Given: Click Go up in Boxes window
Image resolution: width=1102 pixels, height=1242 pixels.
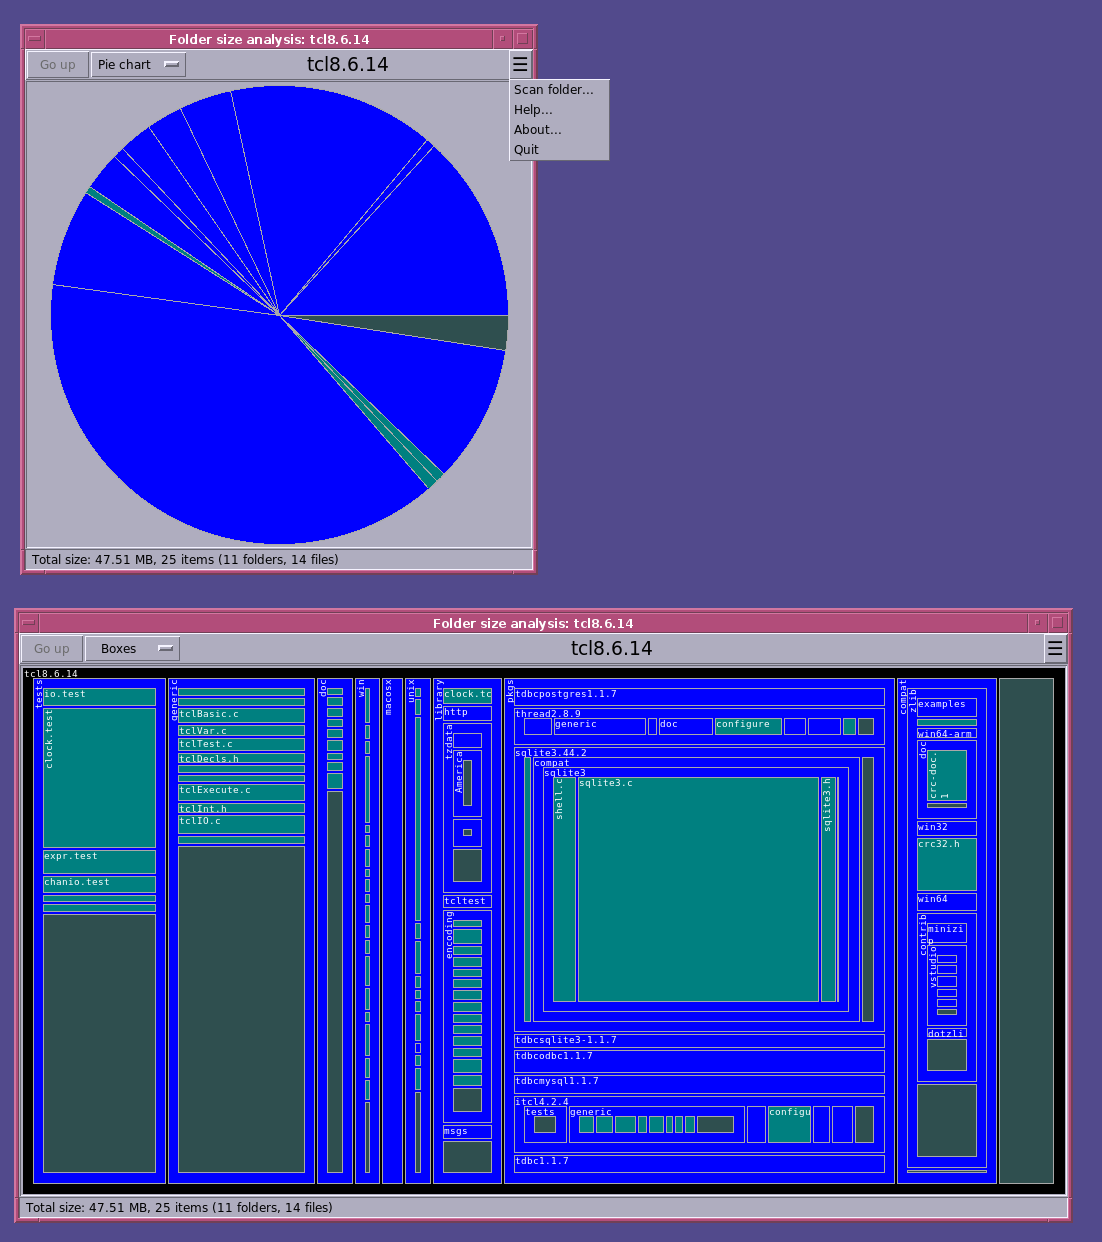Looking at the screenshot, I should click(x=52, y=649).
